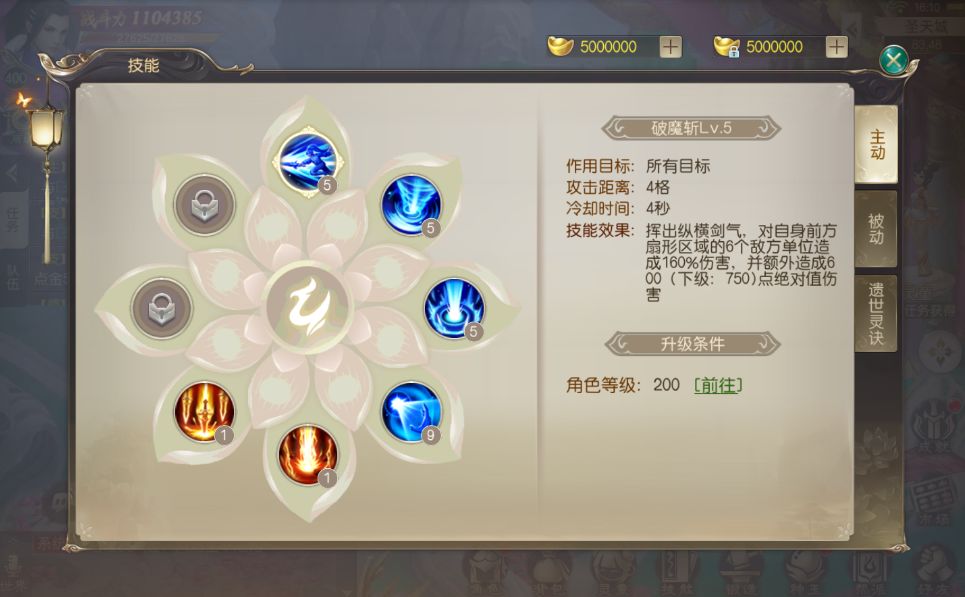This screenshot has width=965, height=597.
Task: Click the 升级条件 upgrade requirements header
Action: [x=692, y=344]
